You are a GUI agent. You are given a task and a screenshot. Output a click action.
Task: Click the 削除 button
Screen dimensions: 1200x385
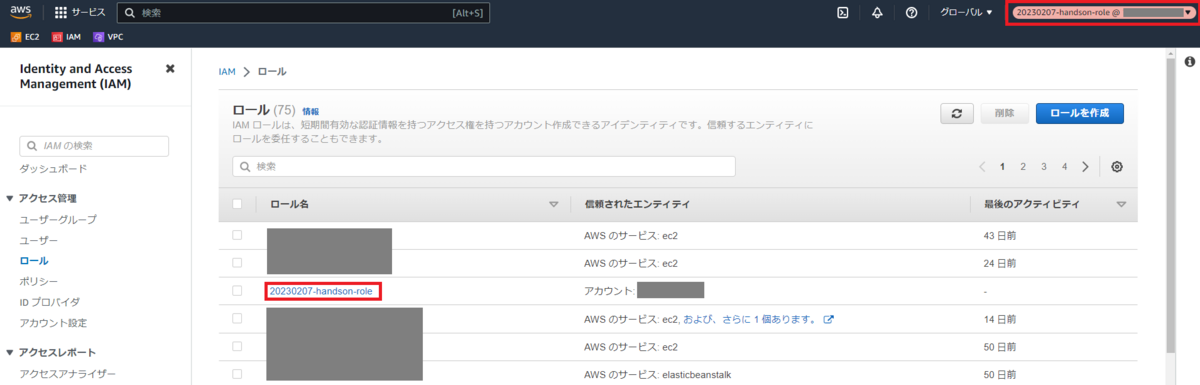click(1004, 113)
